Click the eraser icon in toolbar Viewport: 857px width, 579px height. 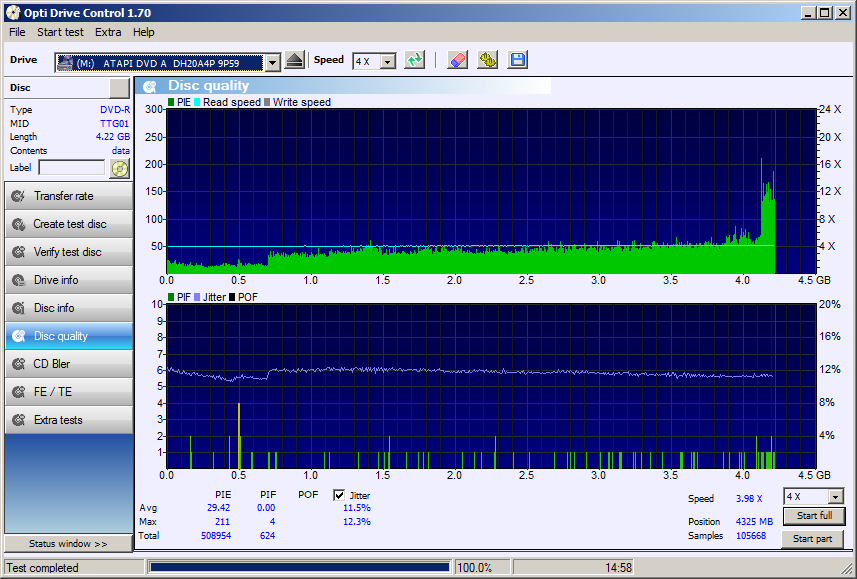457,60
